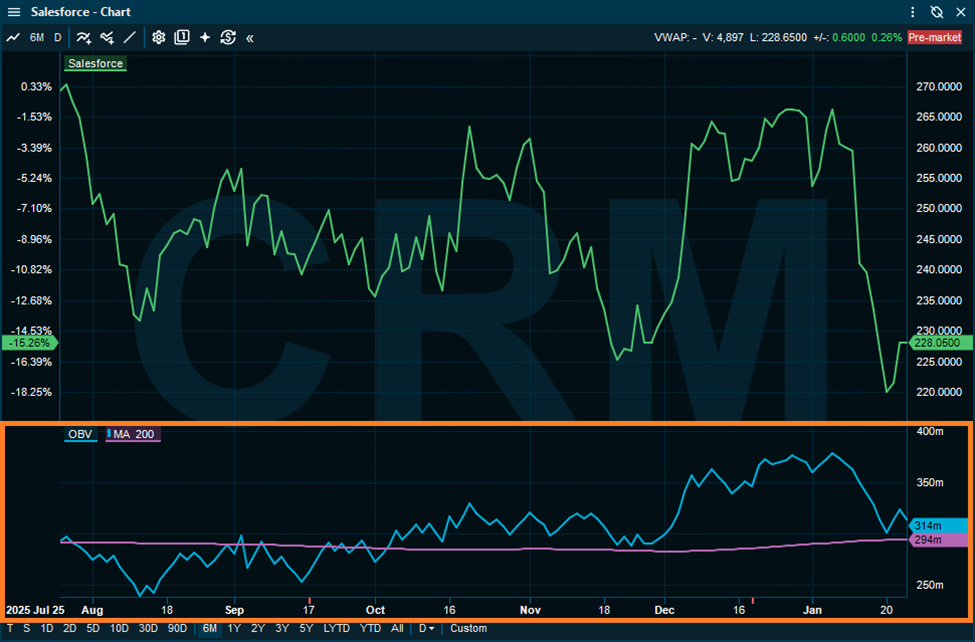Open chart settings gear
The image size is (975, 642).
pos(159,37)
